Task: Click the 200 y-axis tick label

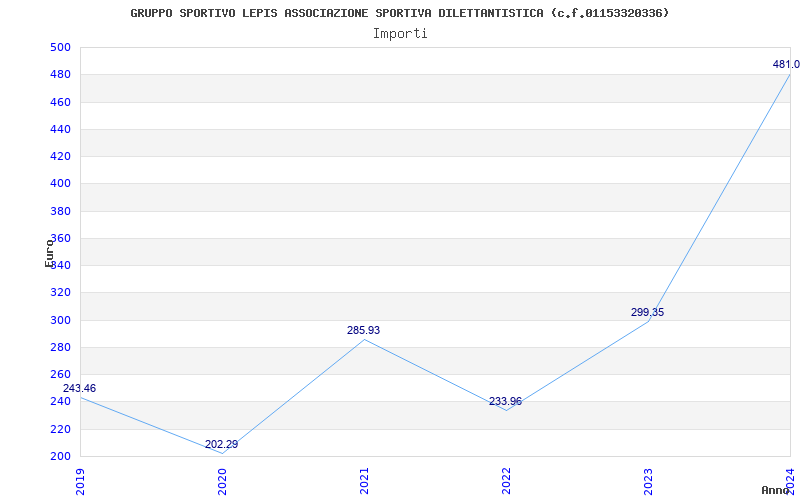Action: coord(60,456)
